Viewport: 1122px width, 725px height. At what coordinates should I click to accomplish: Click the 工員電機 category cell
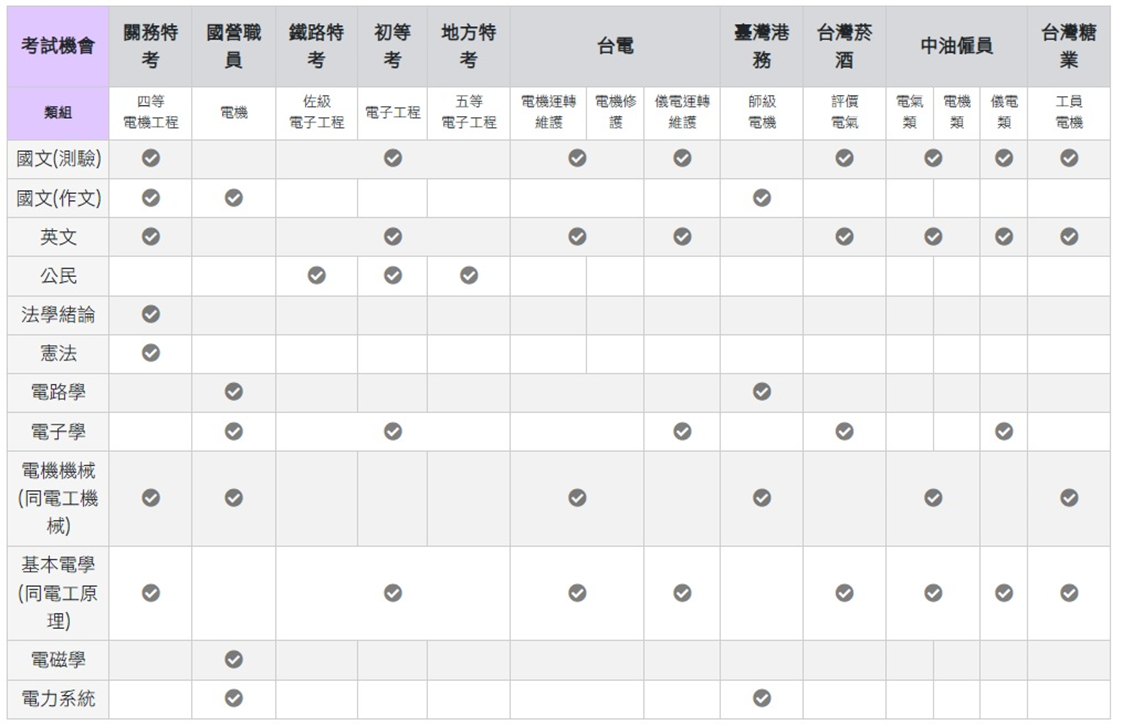(x=1069, y=113)
